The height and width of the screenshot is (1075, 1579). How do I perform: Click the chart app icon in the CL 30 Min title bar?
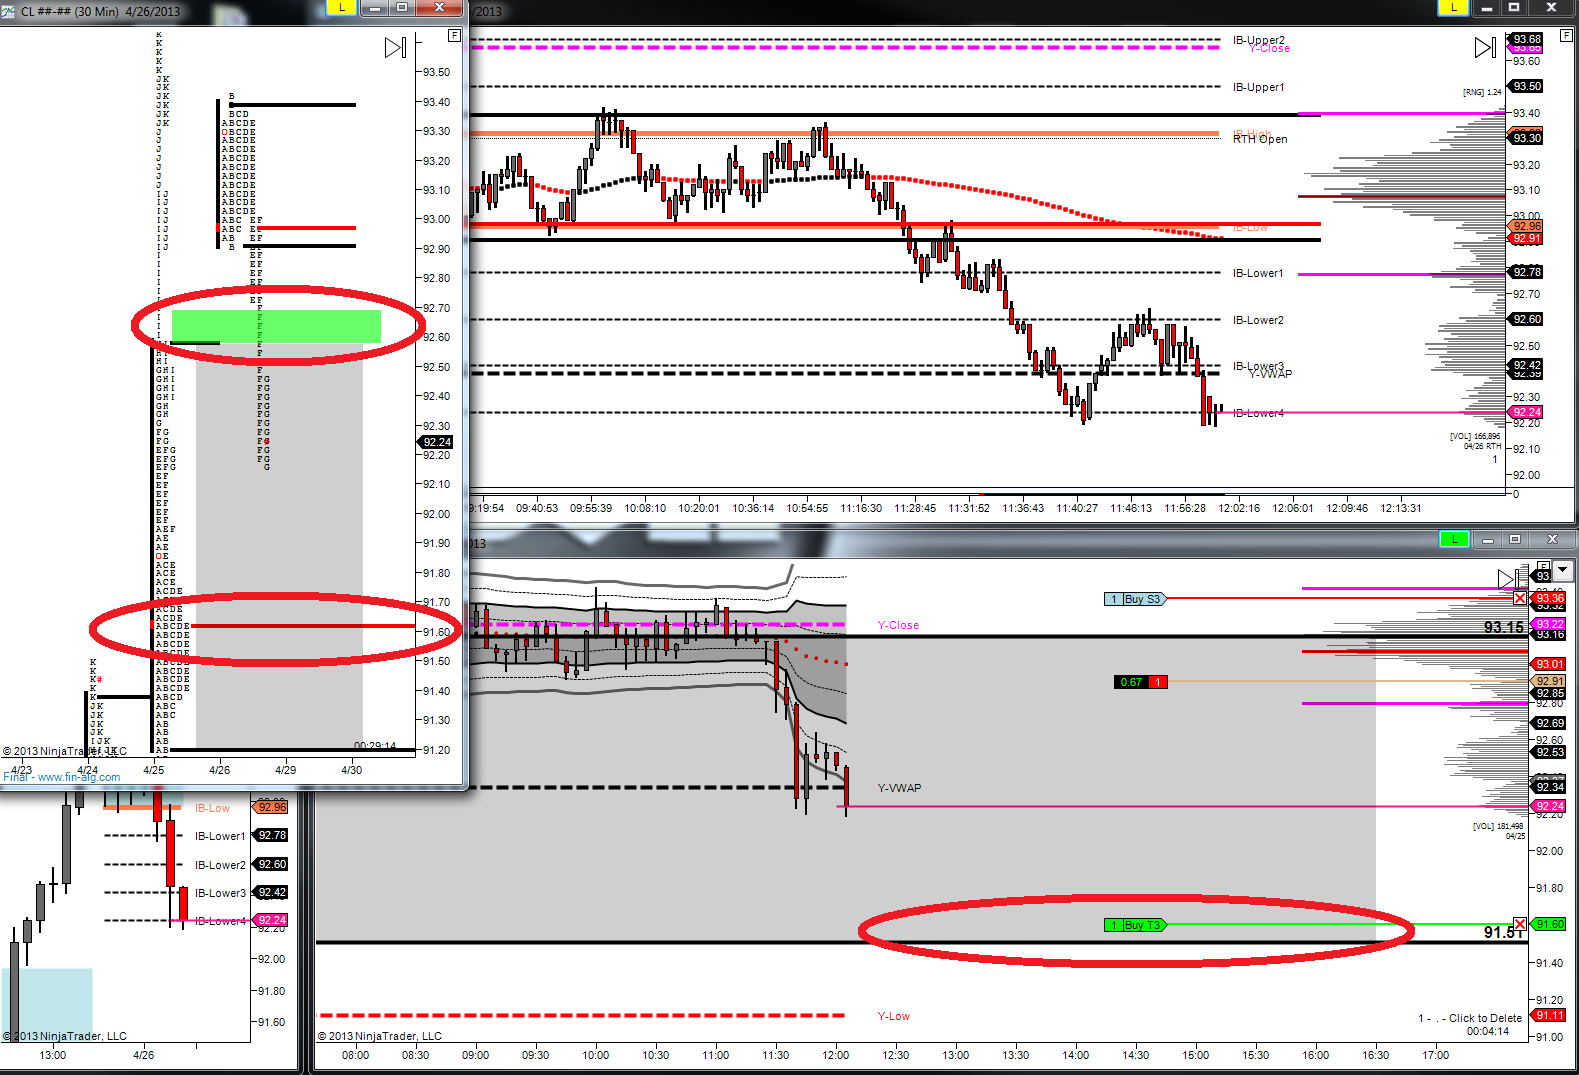tap(9, 11)
